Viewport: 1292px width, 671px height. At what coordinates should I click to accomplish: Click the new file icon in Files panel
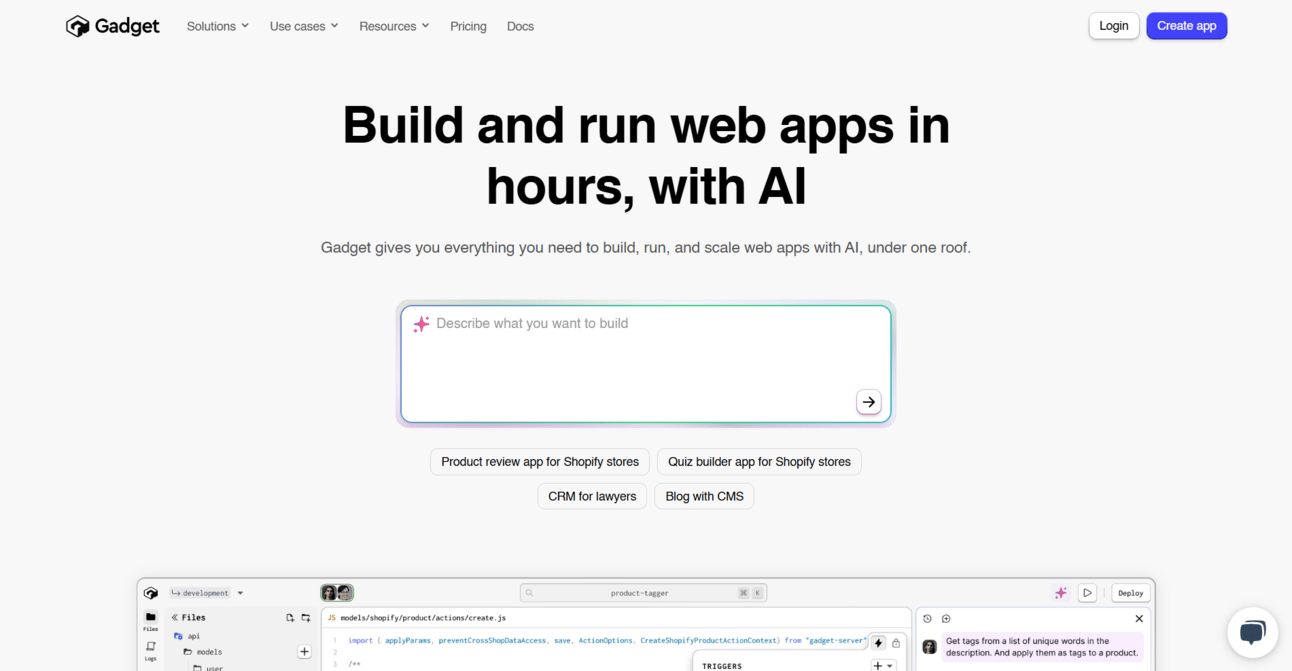pyautogui.click(x=290, y=618)
